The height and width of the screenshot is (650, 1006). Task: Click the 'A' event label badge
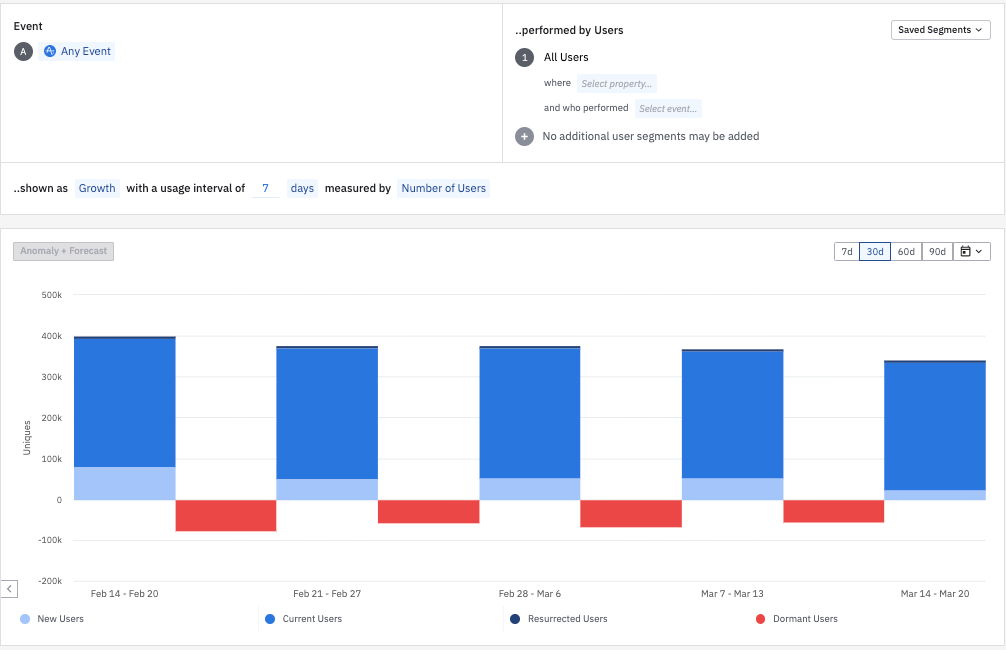(x=23, y=51)
